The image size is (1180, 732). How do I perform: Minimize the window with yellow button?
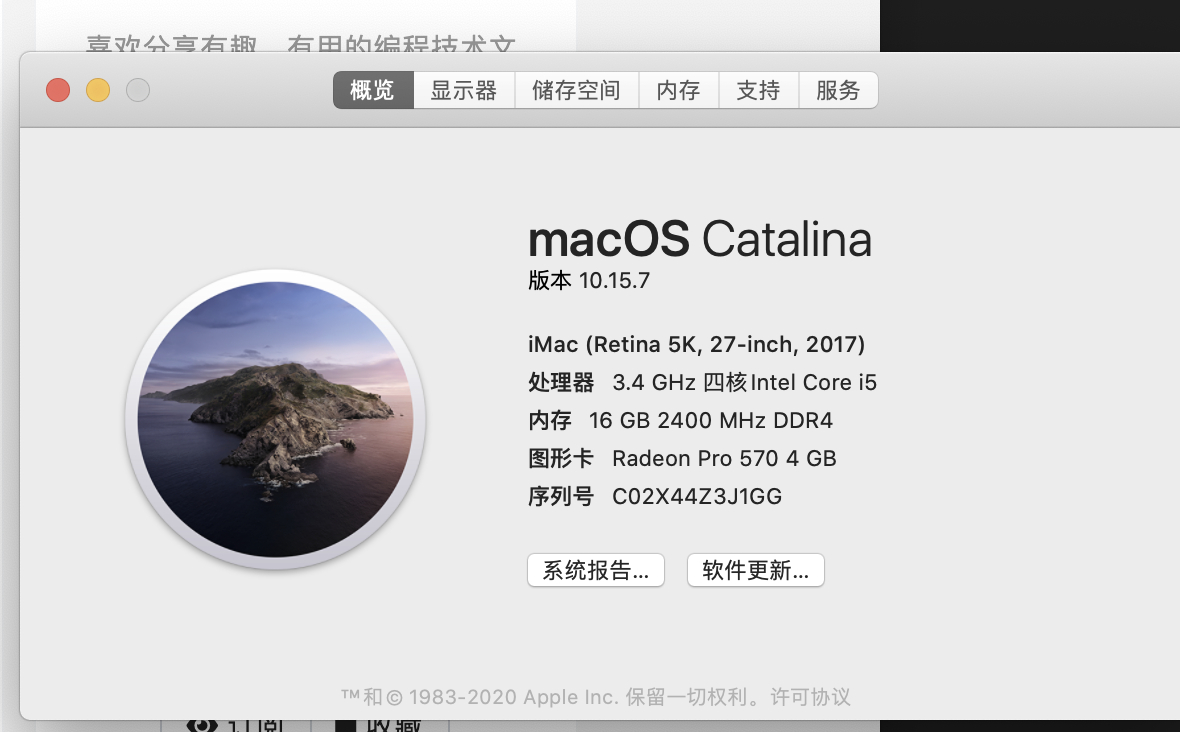coord(98,90)
